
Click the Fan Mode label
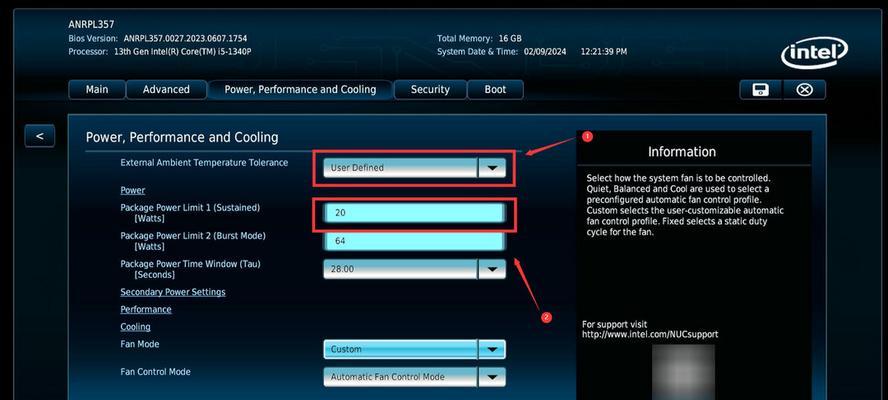(140, 344)
